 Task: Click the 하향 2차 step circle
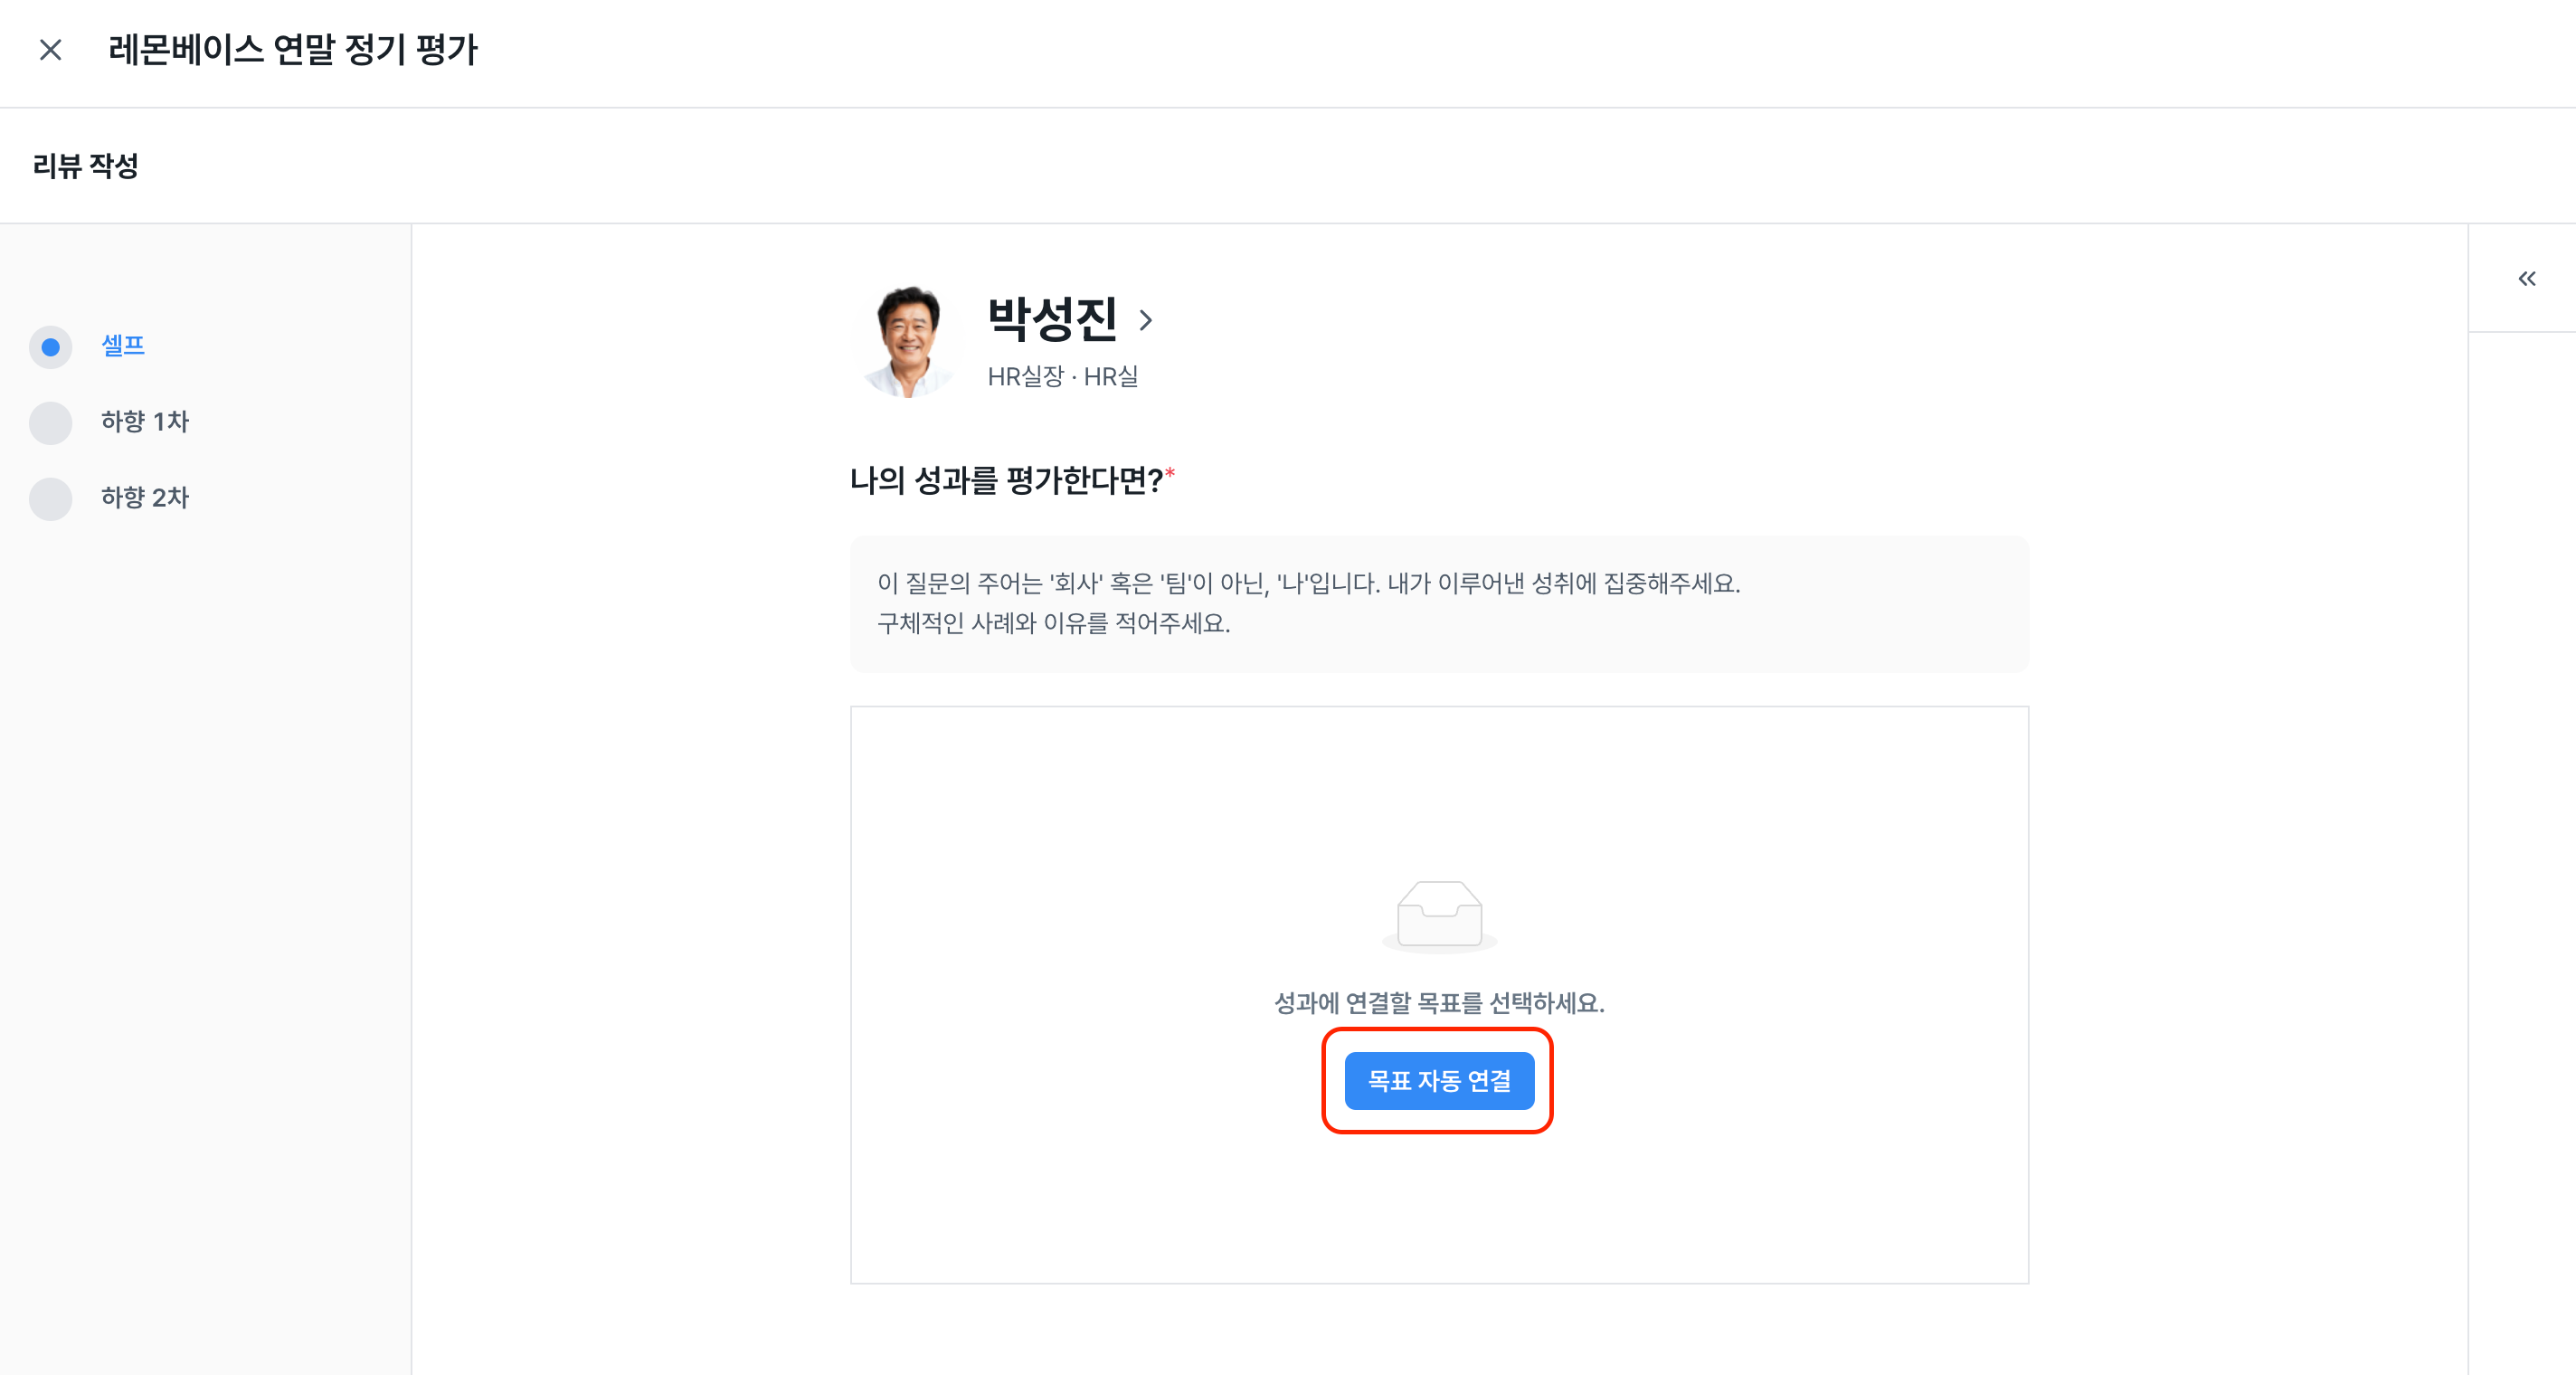pos(50,499)
